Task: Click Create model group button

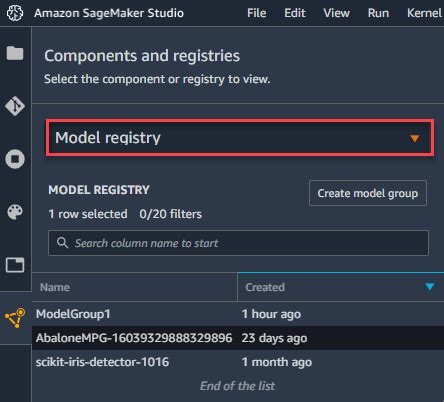Action: pos(368,193)
